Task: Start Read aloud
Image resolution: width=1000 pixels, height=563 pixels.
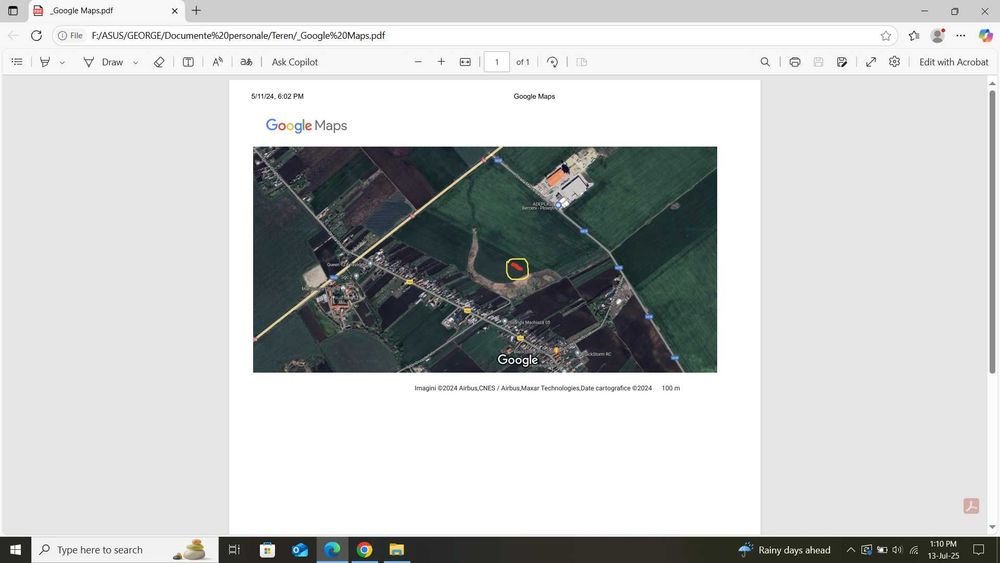Action: coord(217,62)
